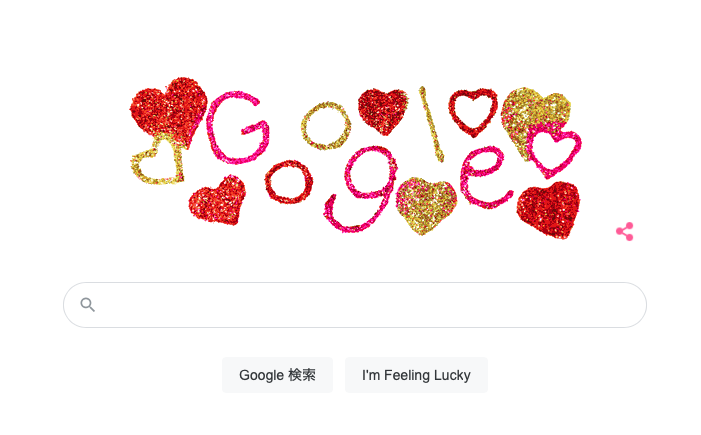Click the gold glitter letter o

[326, 126]
